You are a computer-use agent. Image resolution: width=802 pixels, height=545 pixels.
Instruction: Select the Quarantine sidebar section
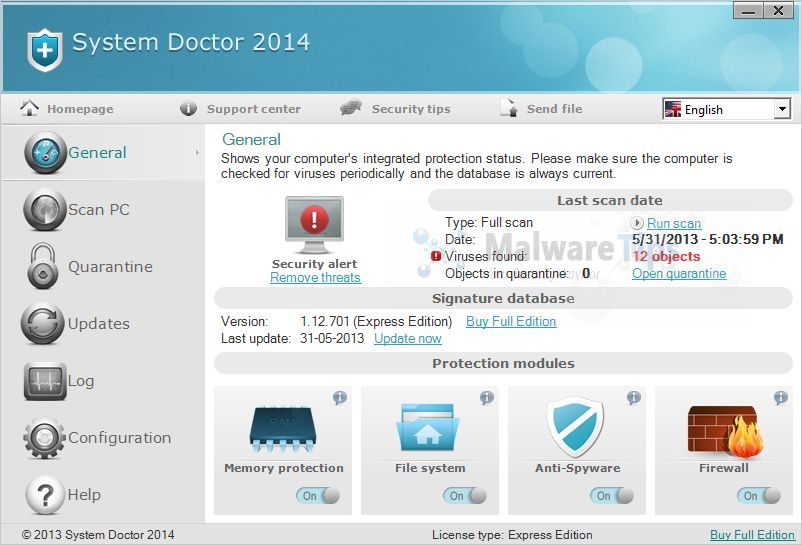(x=102, y=266)
